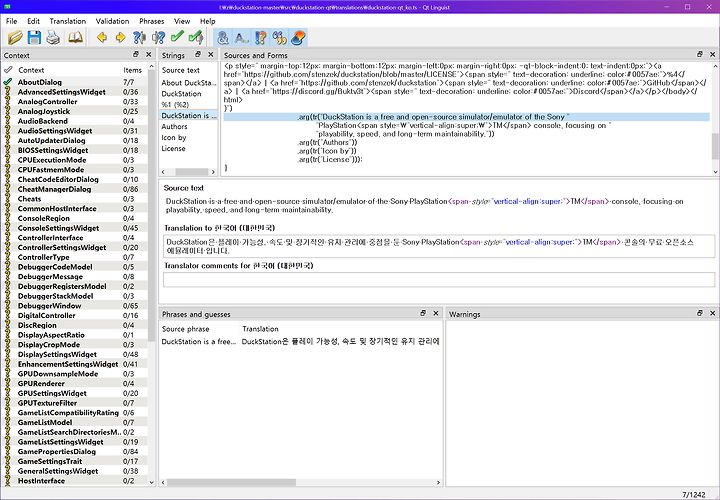Open the Validation menu

pos(112,21)
